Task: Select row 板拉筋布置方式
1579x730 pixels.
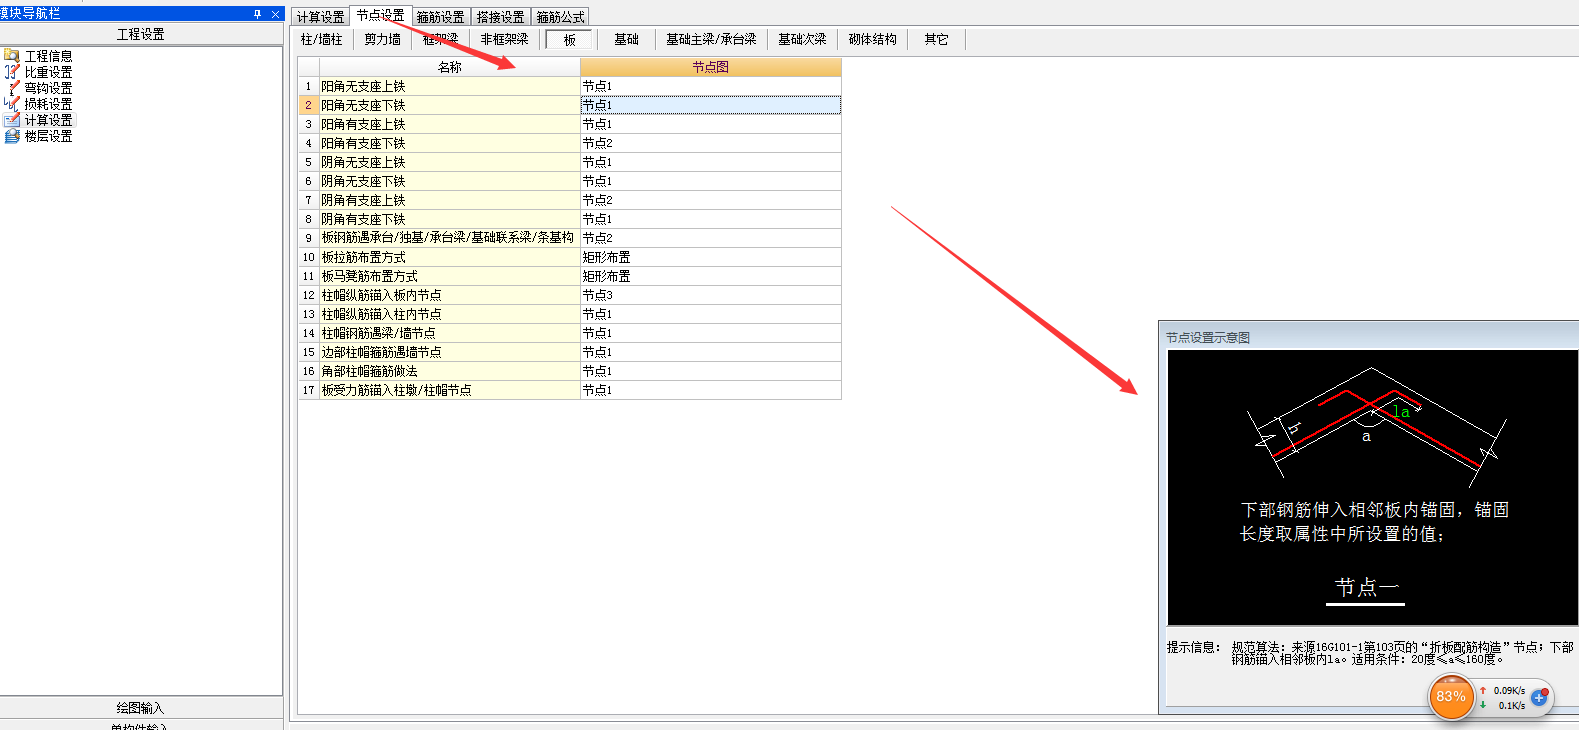Action: 449,257
